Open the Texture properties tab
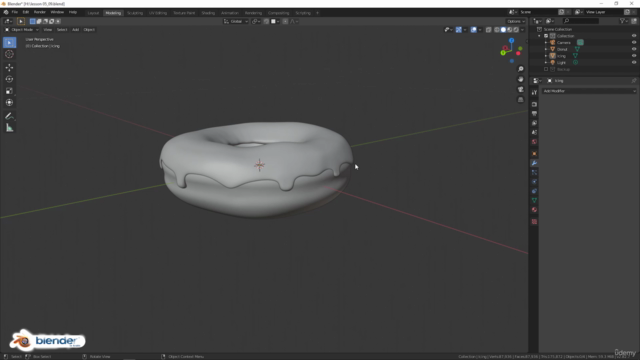The height and width of the screenshot is (360, 640). pyautogui.click(x=534, y=222)
